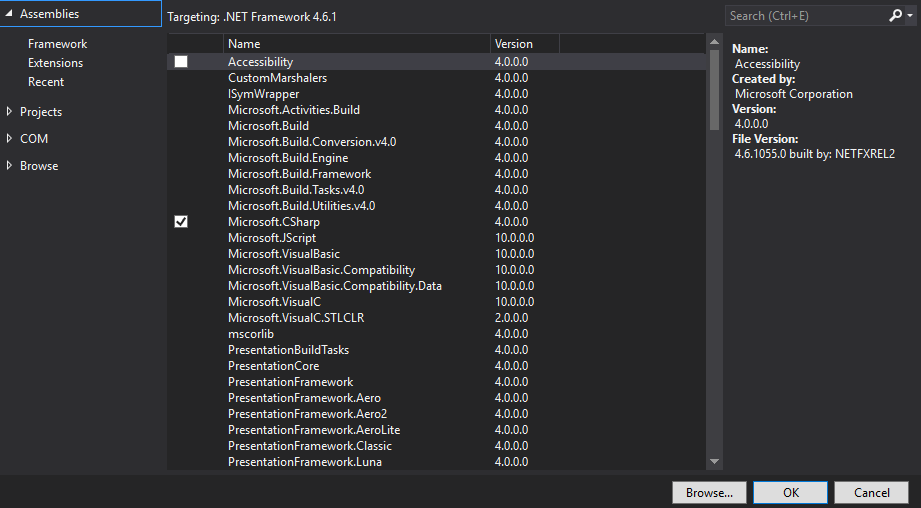Sort the list by Version column header

523,44
